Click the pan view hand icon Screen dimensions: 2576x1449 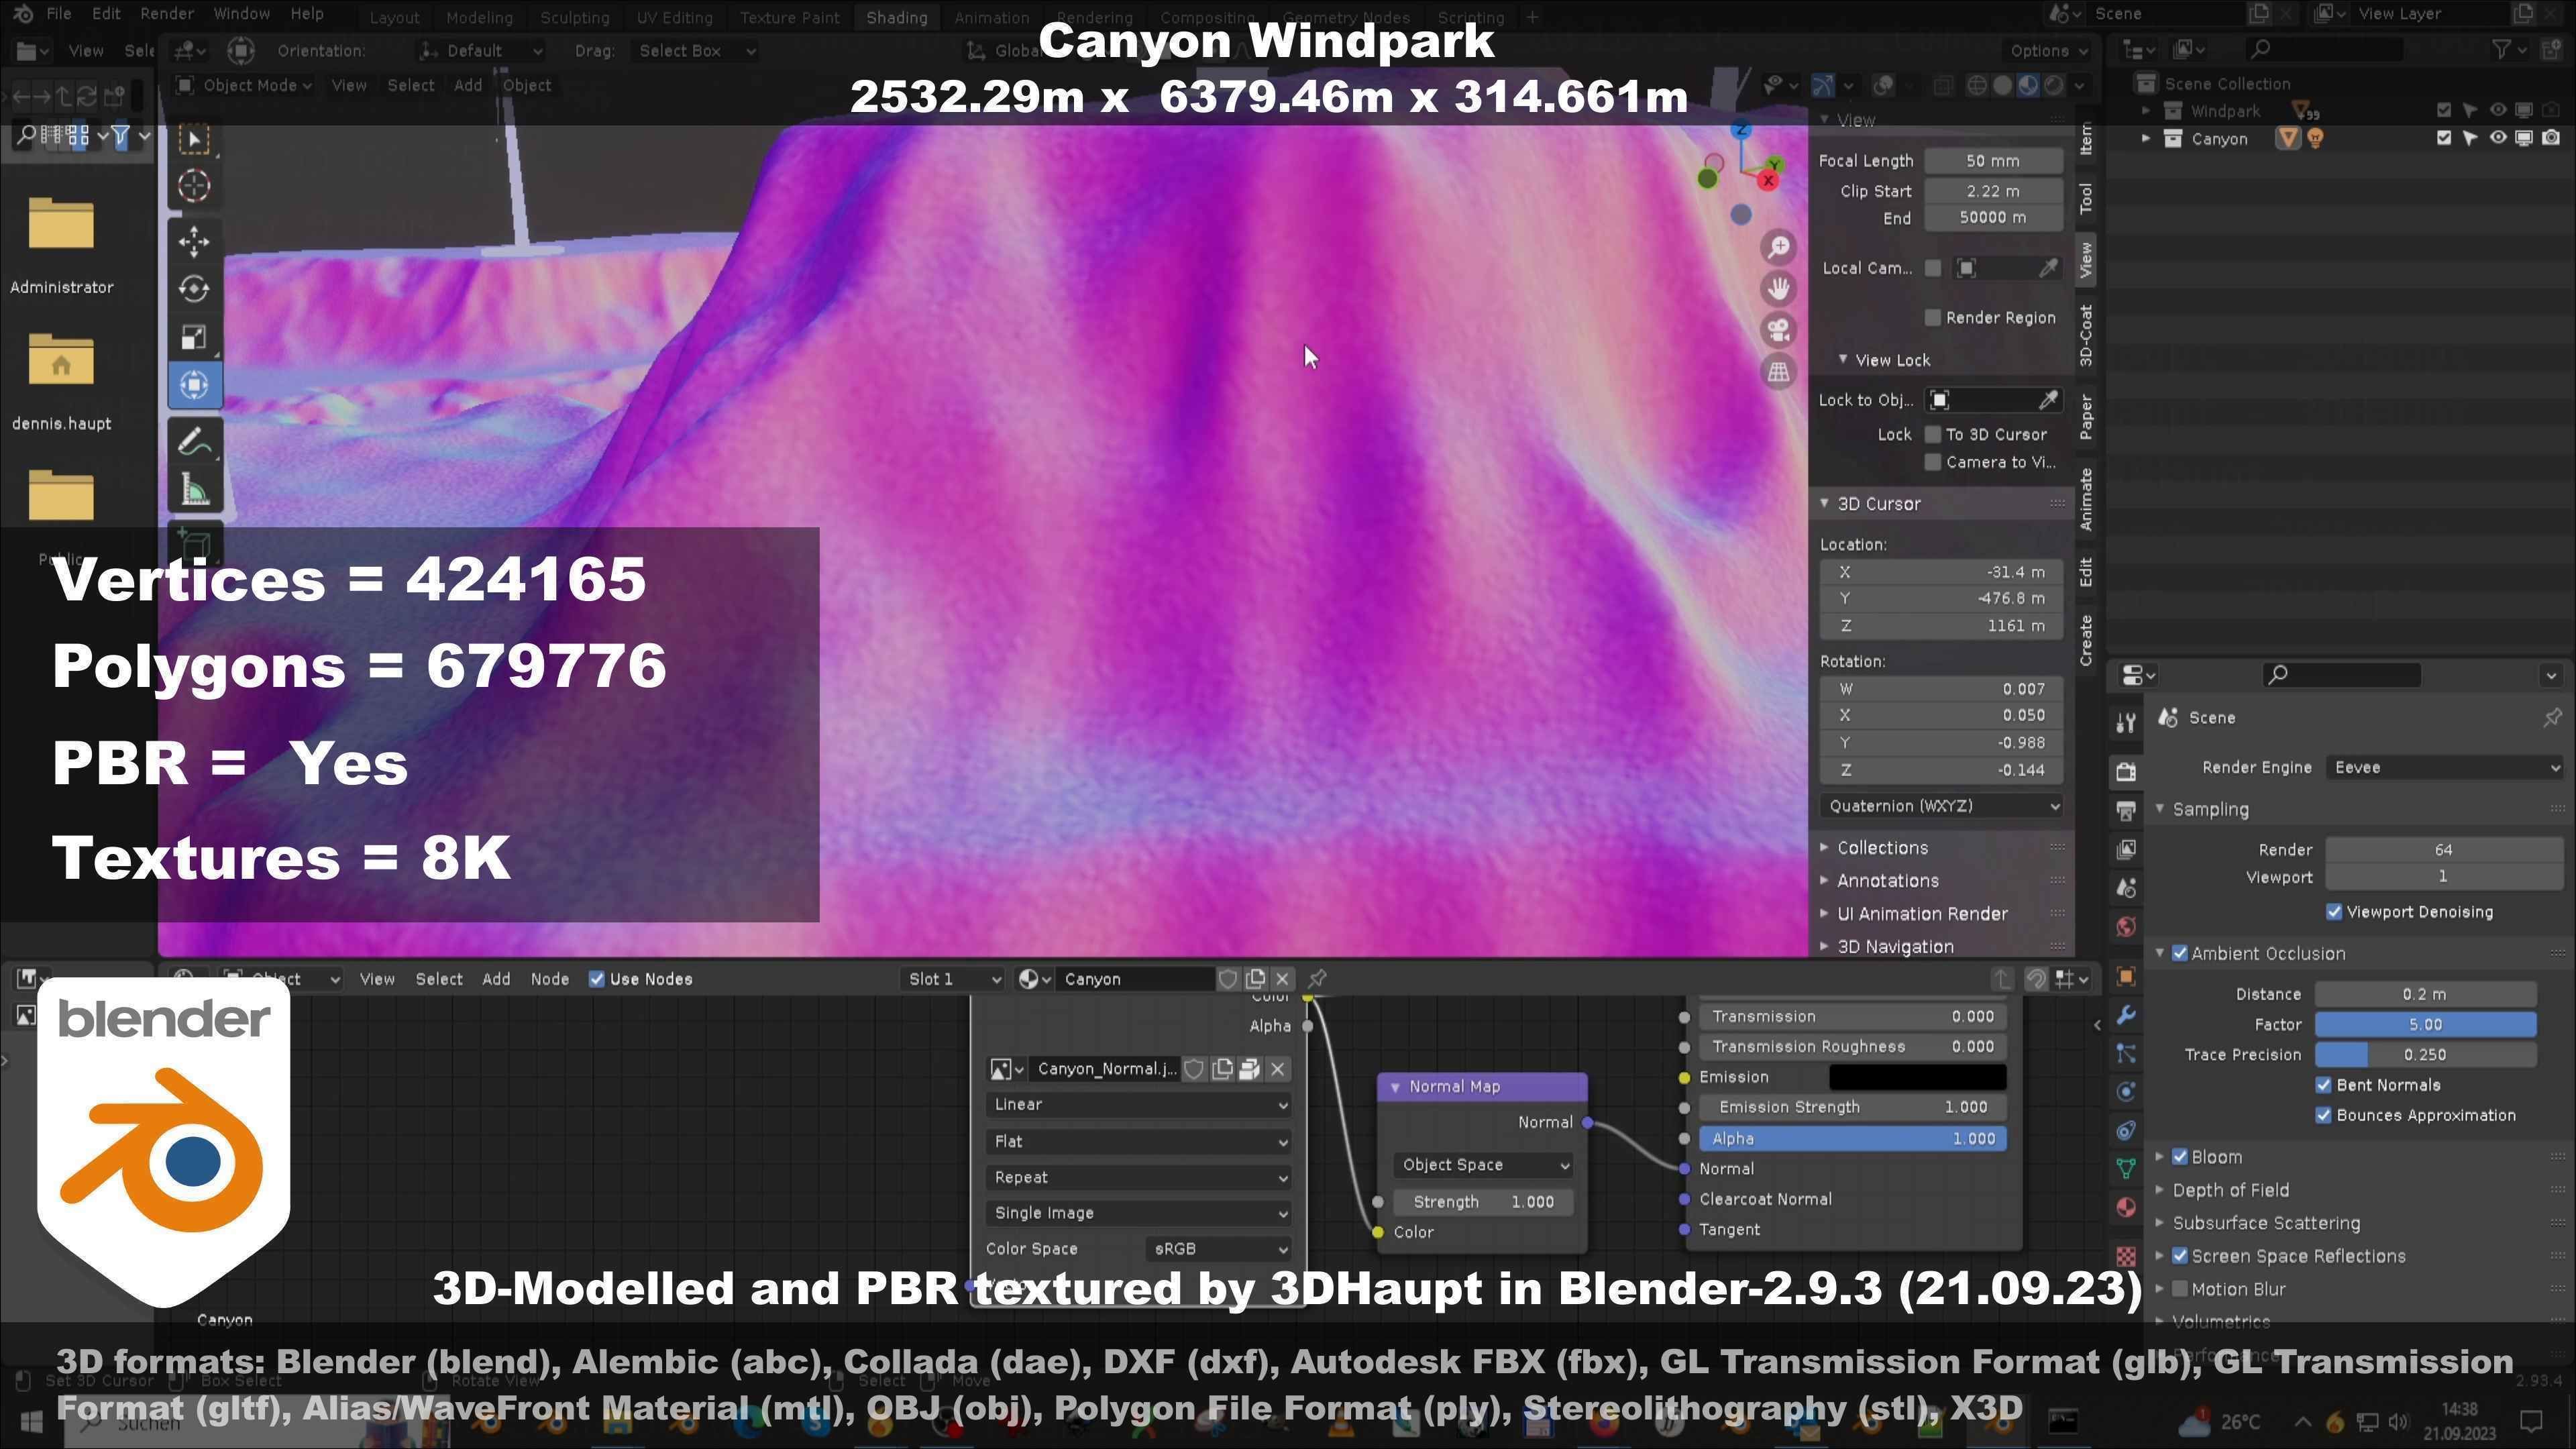(1778, 289)
